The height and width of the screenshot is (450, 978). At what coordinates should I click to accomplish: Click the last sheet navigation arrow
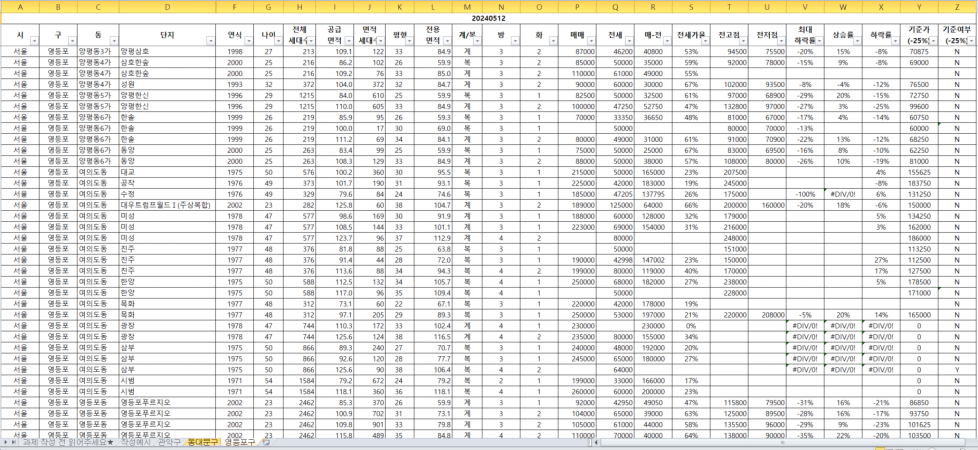tap(13, 442)
